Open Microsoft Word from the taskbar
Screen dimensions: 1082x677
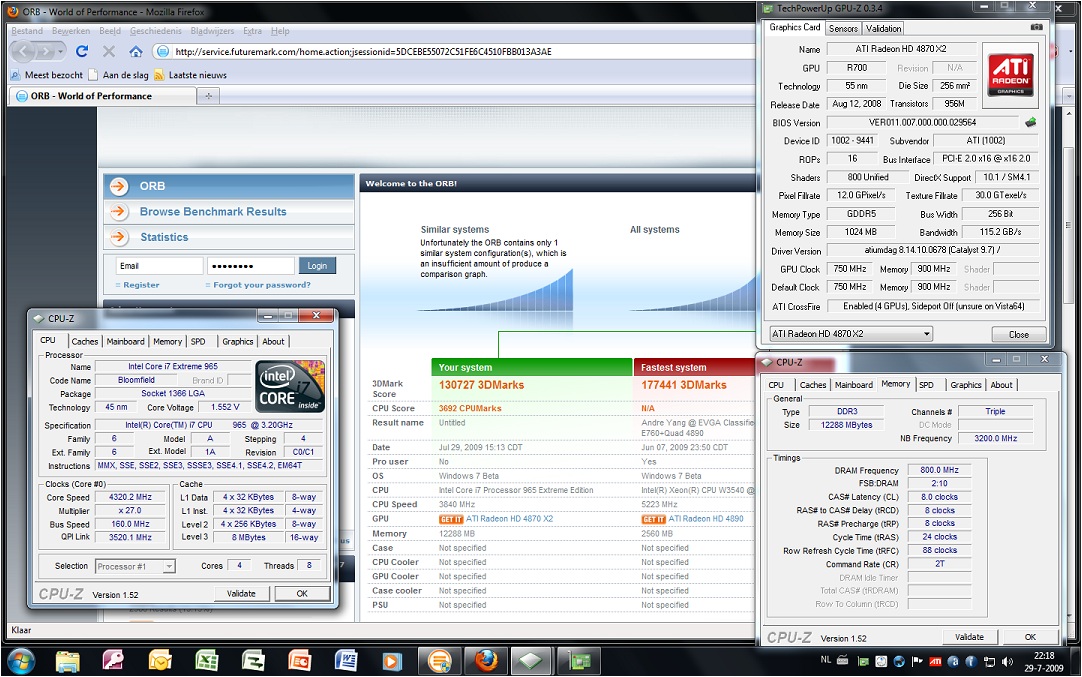pyautogui.click(x=346, y=662)
